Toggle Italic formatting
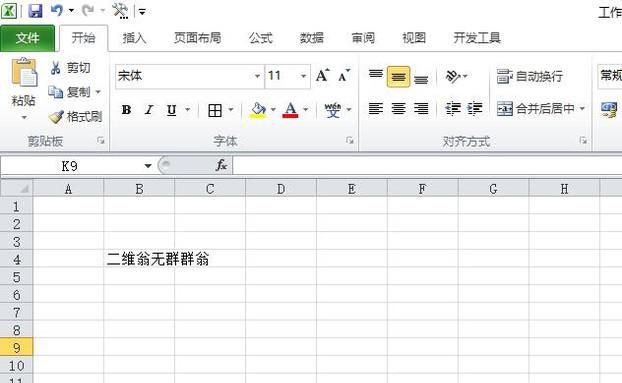Screen dimensions: 622x383 [149, 110]
